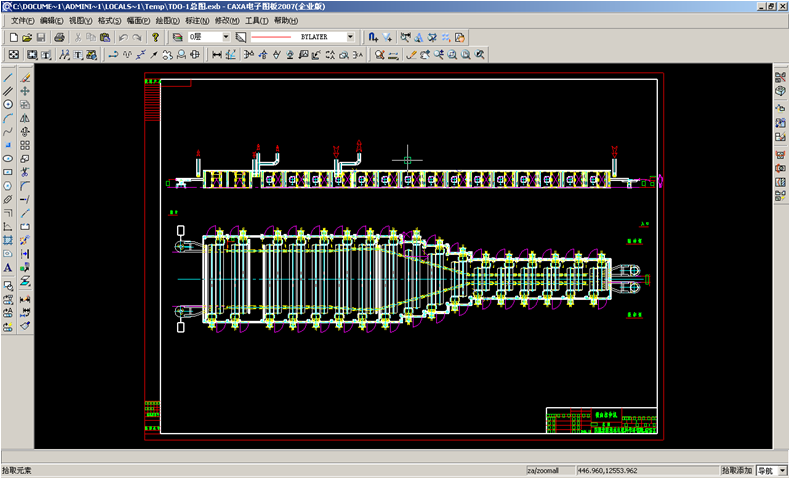Click the yellow help question mark icon

(x=155, y=37)
